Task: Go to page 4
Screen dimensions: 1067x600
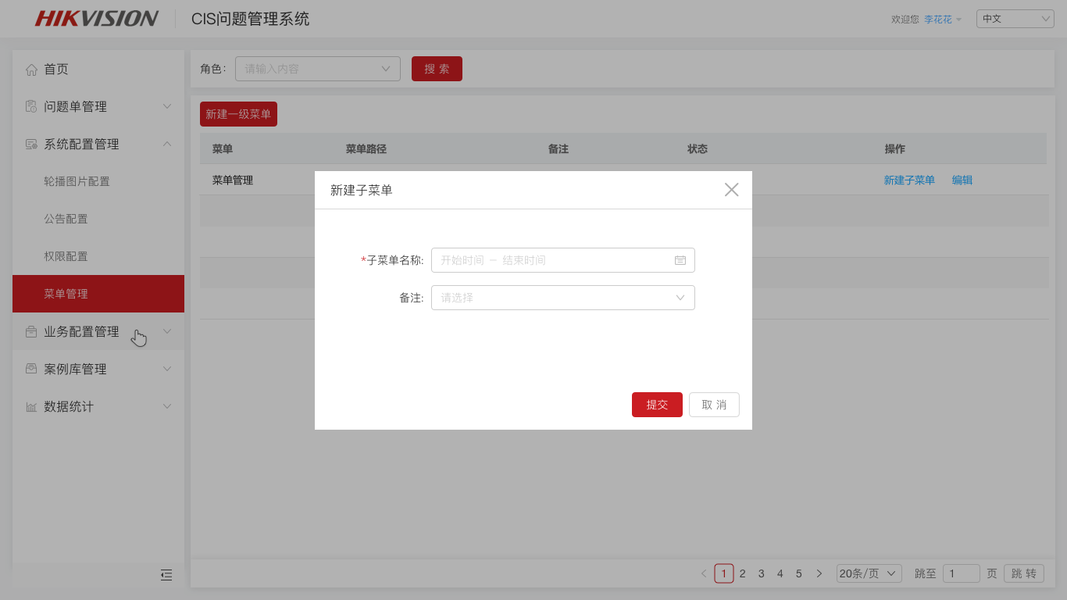Action: click(780, 573)
